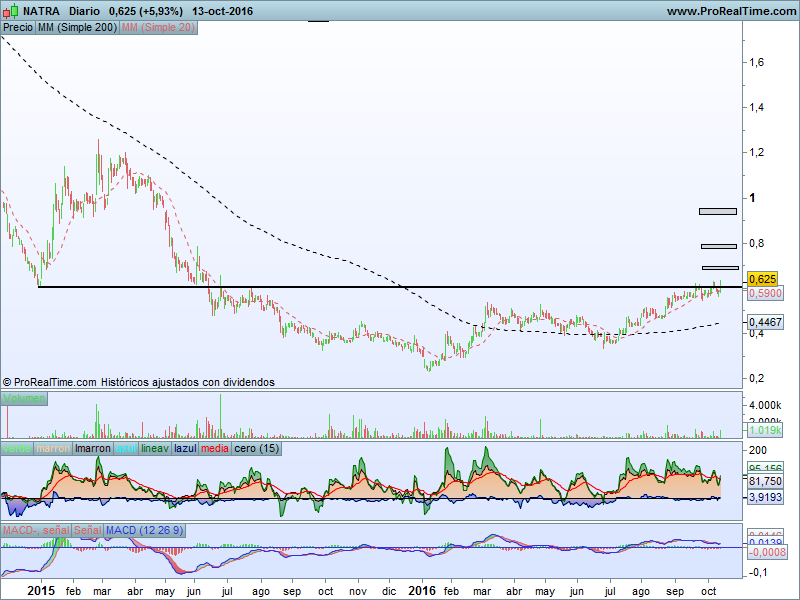Open the www.ProRealTime.com link

pos(730,11)
